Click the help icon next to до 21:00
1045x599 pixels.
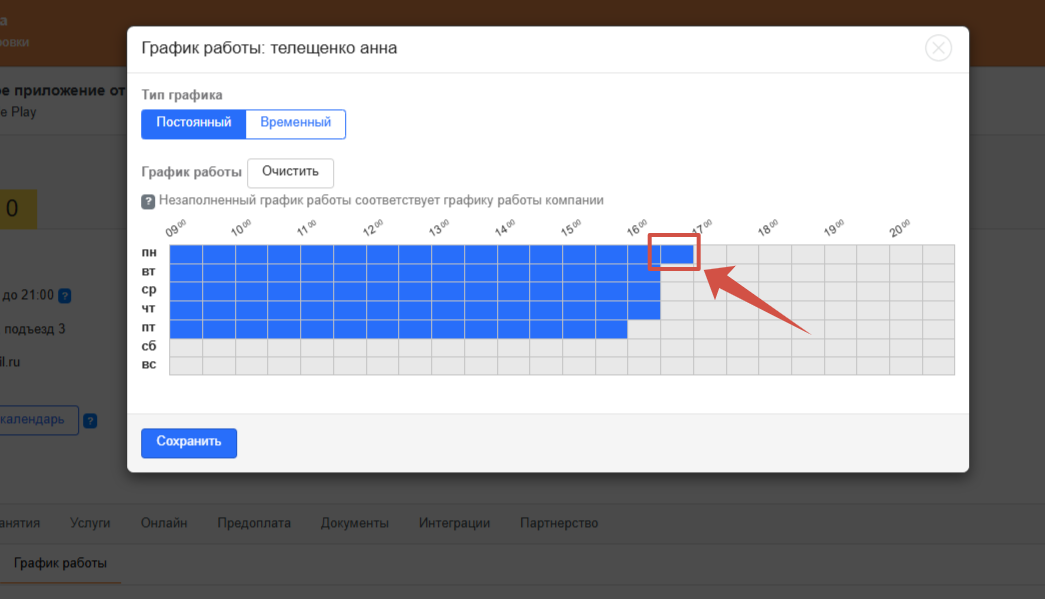[x=65, y=295]
